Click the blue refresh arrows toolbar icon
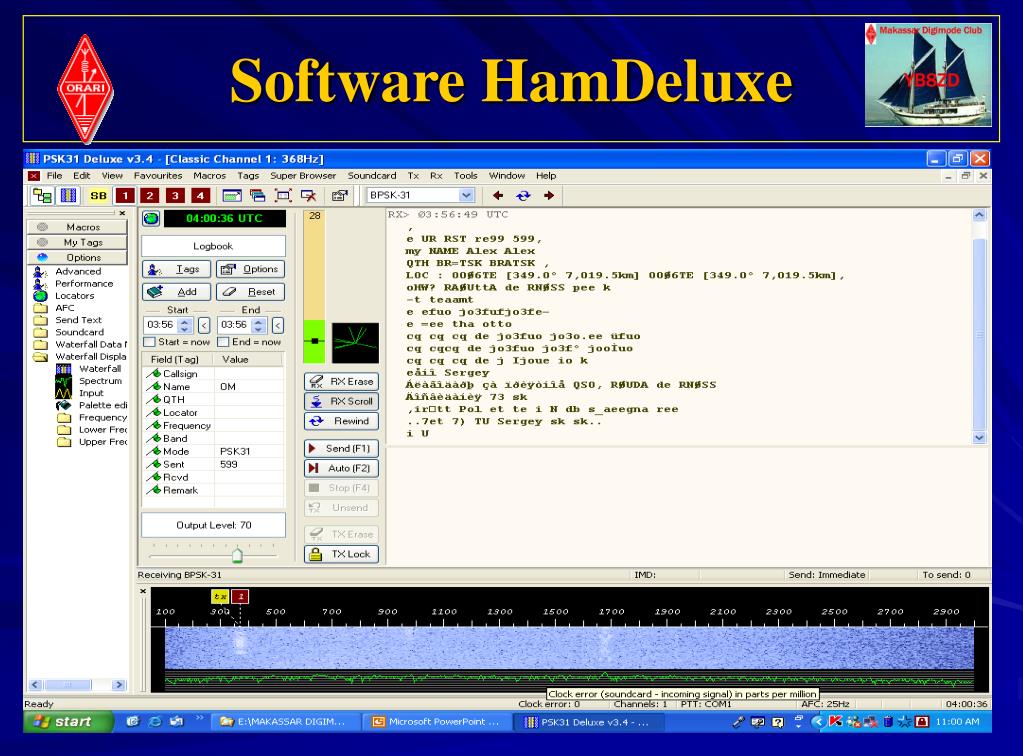Image resolution: width=1023 pixels, height=756 pixels. click(523, 195)
